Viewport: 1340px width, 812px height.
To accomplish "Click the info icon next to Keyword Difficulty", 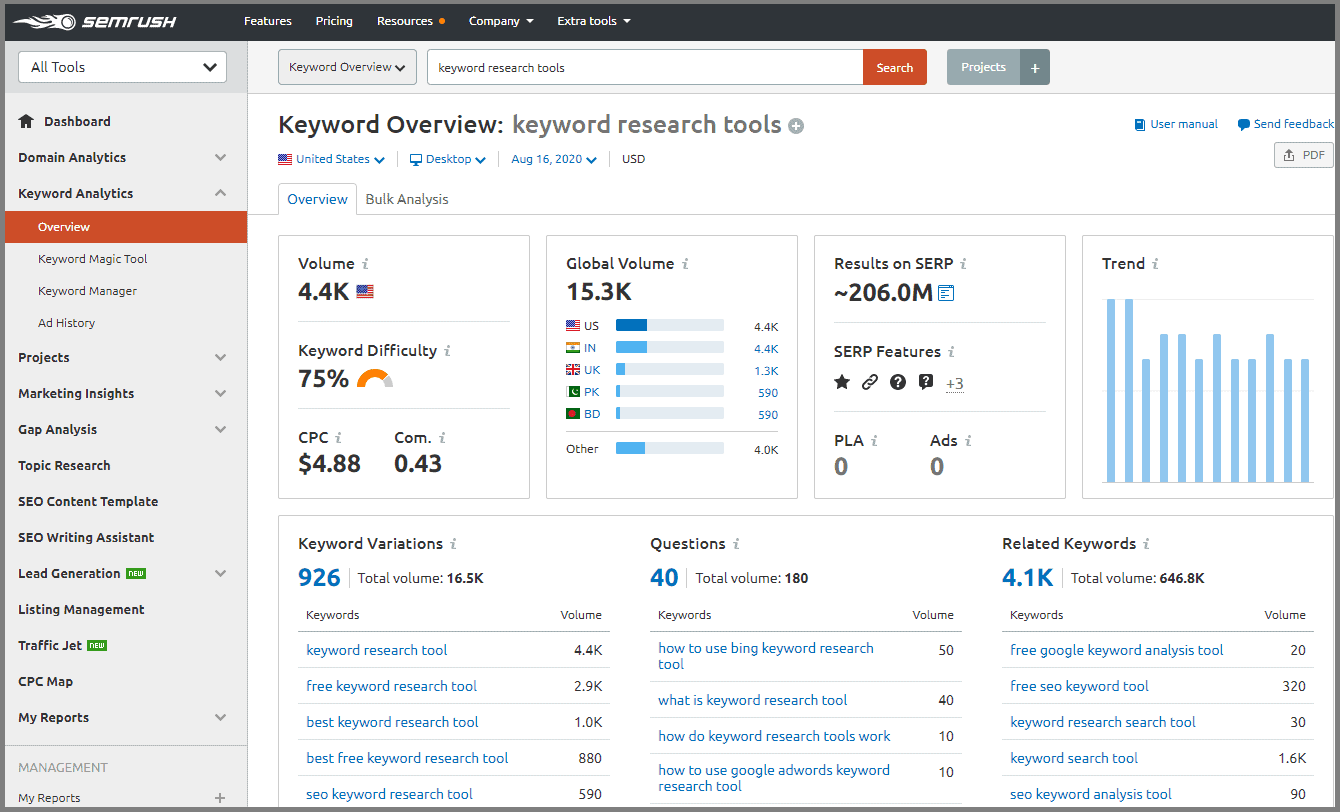I will (x=447, y=351).
